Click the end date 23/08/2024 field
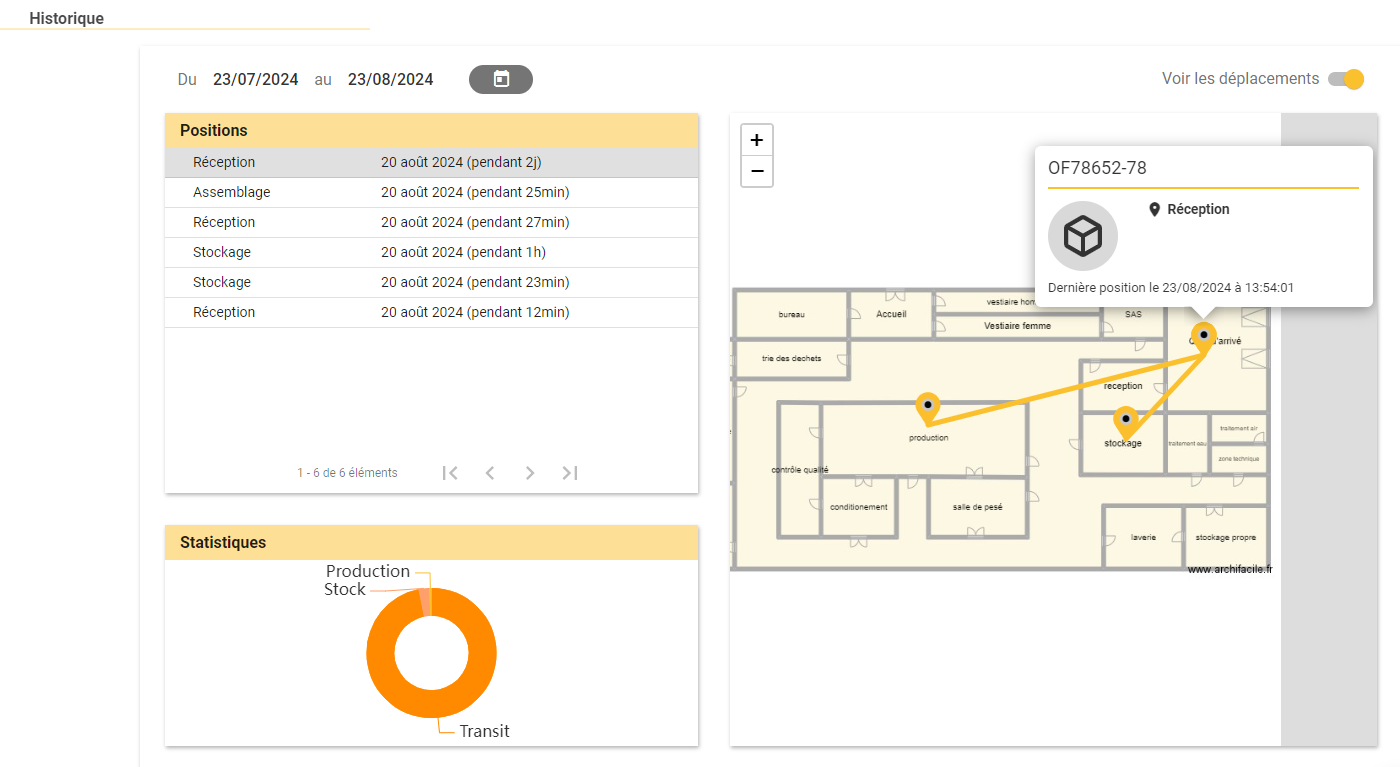This screenshot has height=767, width=1400. click(x=391, y=79)
